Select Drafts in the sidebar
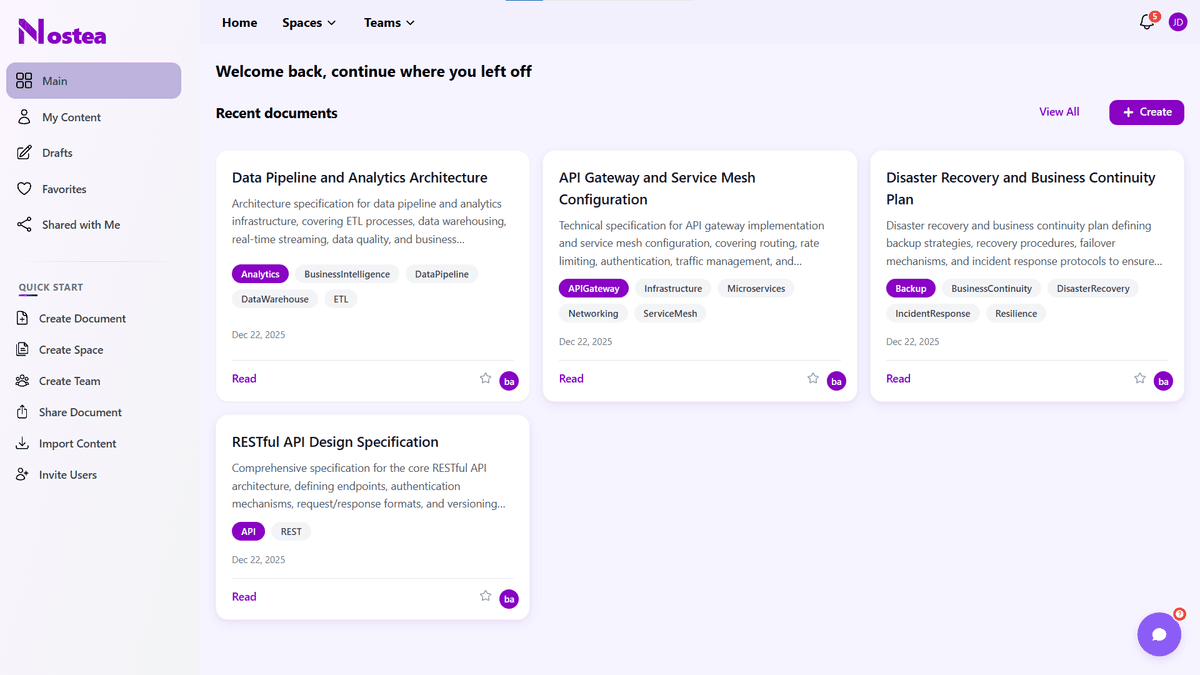The image size is (1200, 675). (x=57, y=153)
